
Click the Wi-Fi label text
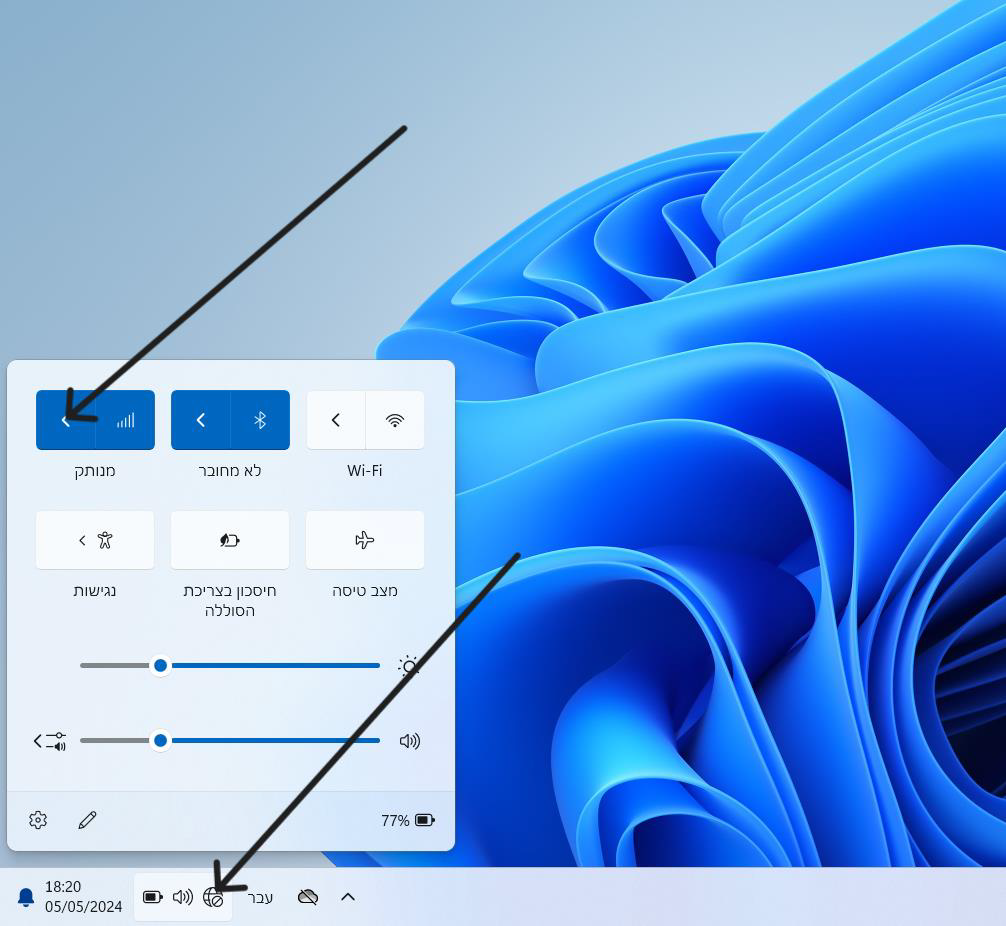(364, 470)
